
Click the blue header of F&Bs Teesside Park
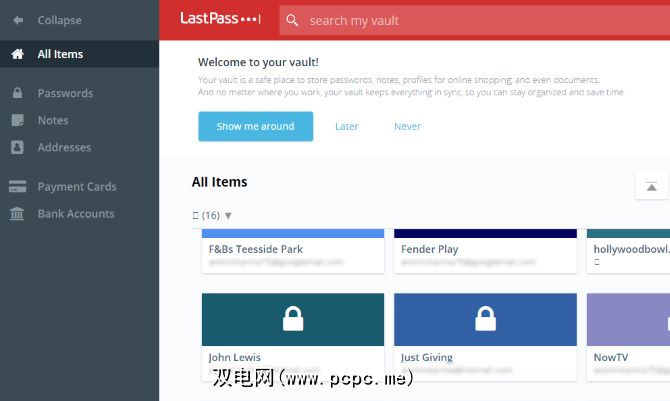click(293, 233)
